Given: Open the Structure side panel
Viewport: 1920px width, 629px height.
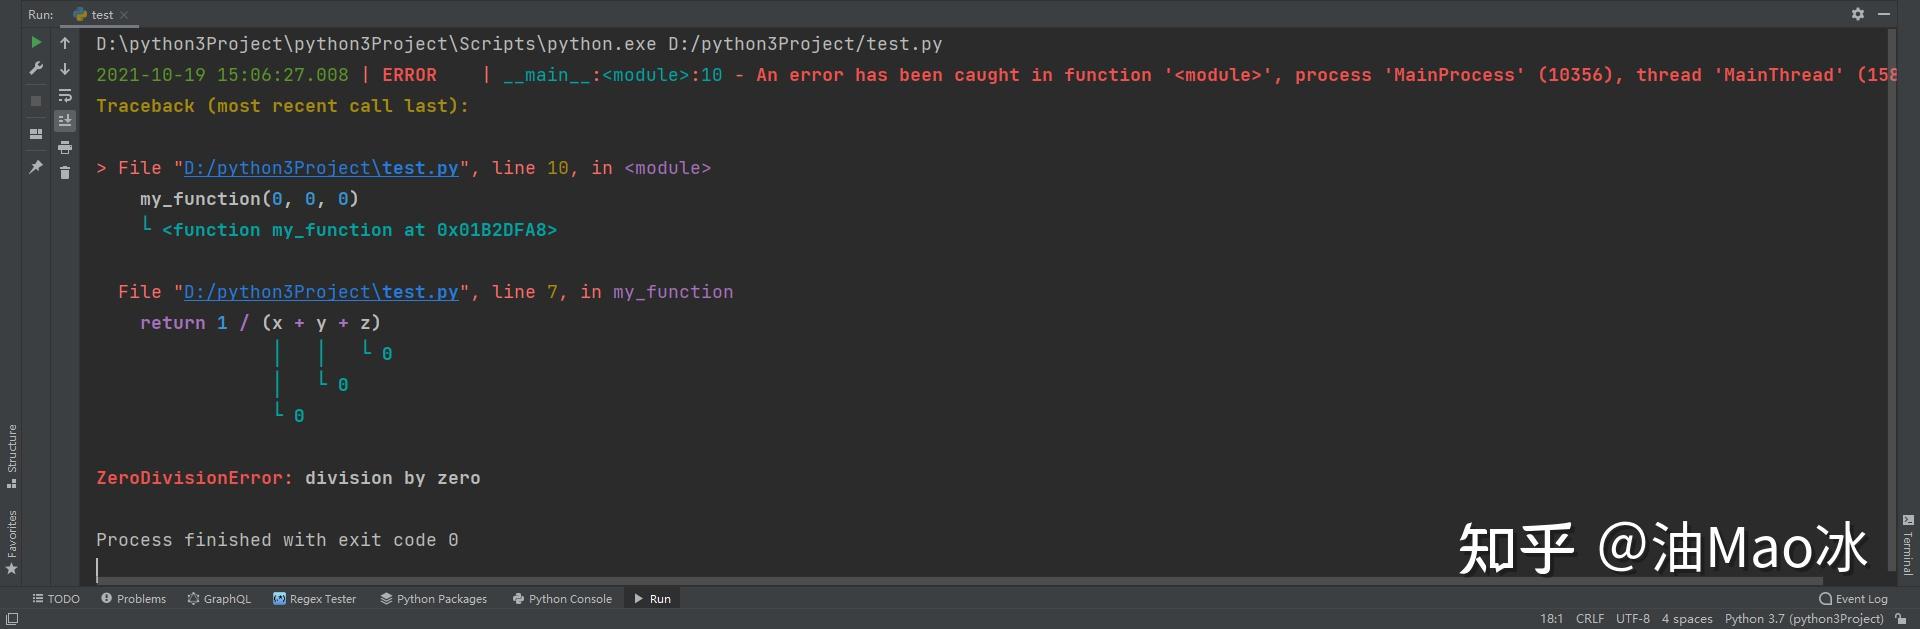Looking at the screenshot, I should 12,456.
